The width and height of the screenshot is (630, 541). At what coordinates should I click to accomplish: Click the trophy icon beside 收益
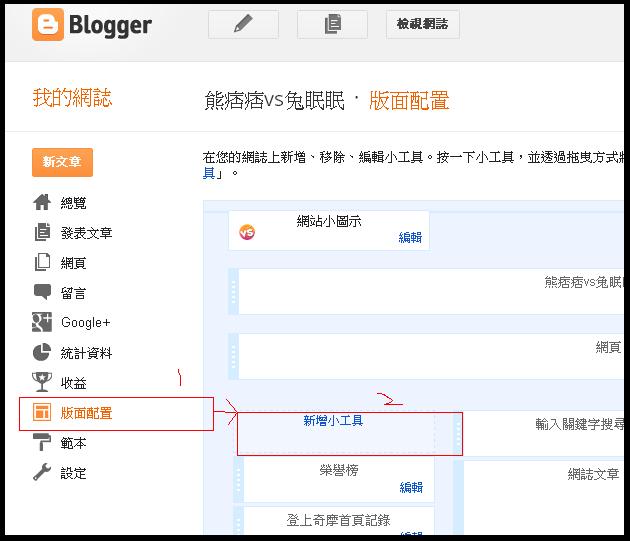[42, 382]
